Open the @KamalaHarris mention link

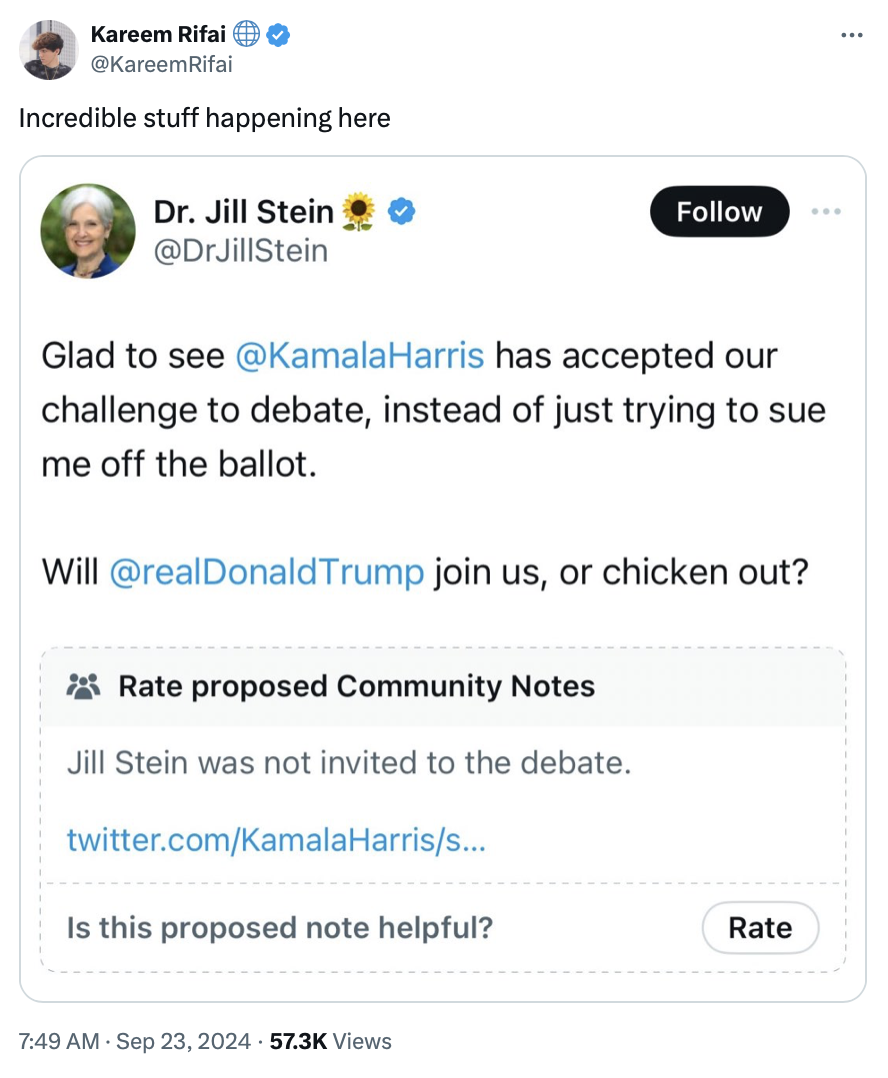[x=360, y=356]
